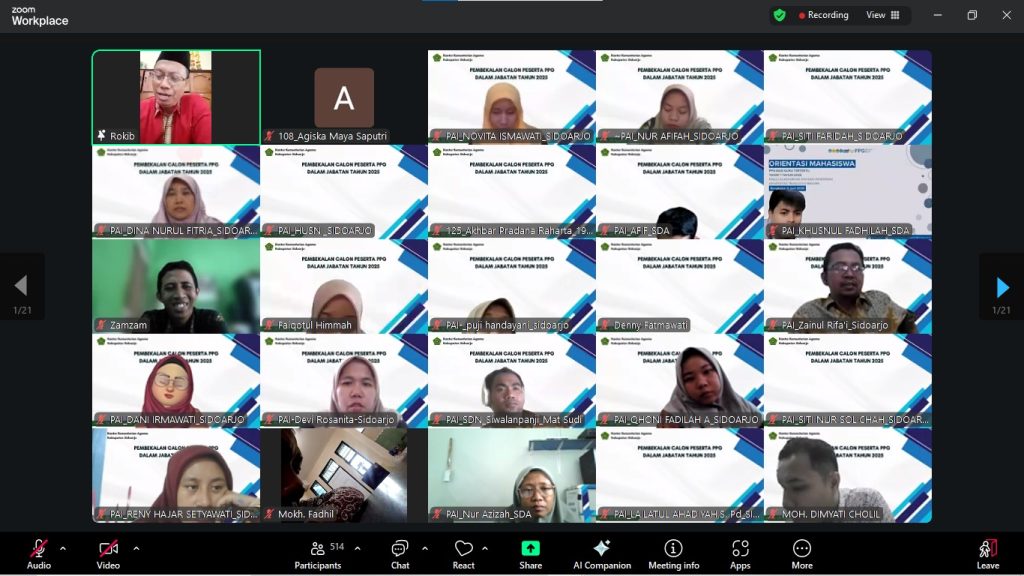Screen dimensions: 1024x576
Task: Click the red Recording indicator
Action: tap(823, 15)
